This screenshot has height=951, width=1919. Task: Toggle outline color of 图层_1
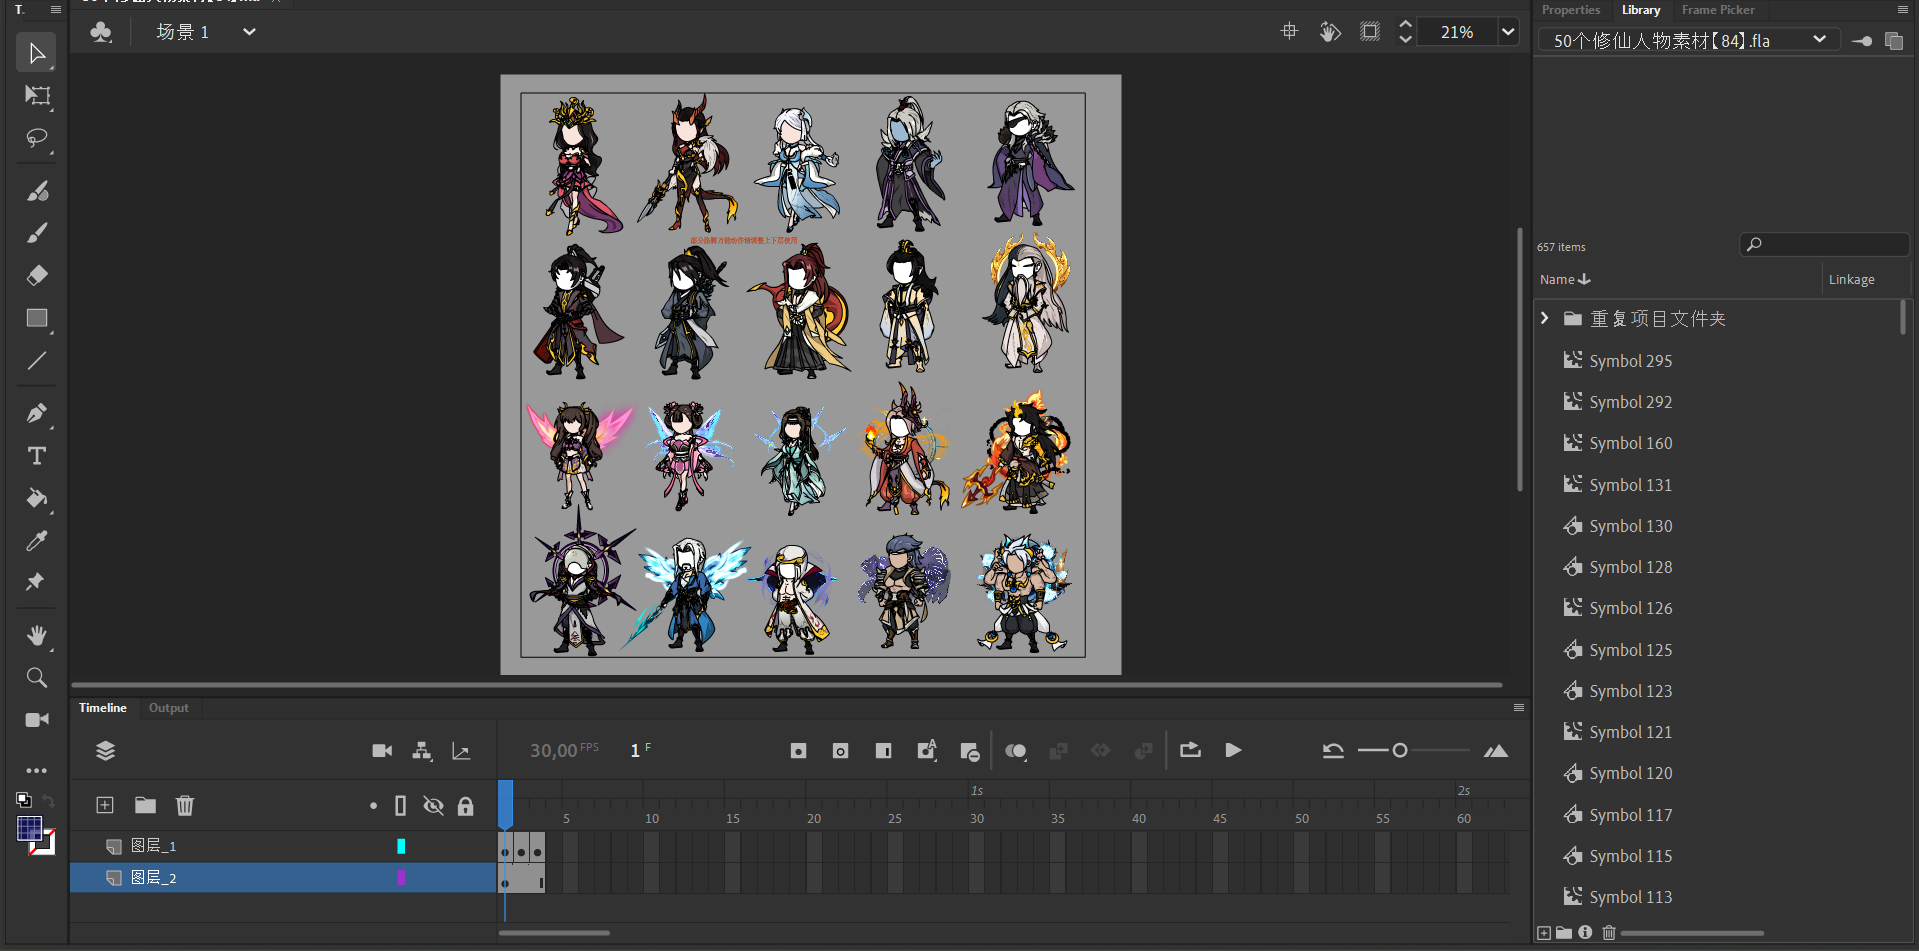(401, 846)
